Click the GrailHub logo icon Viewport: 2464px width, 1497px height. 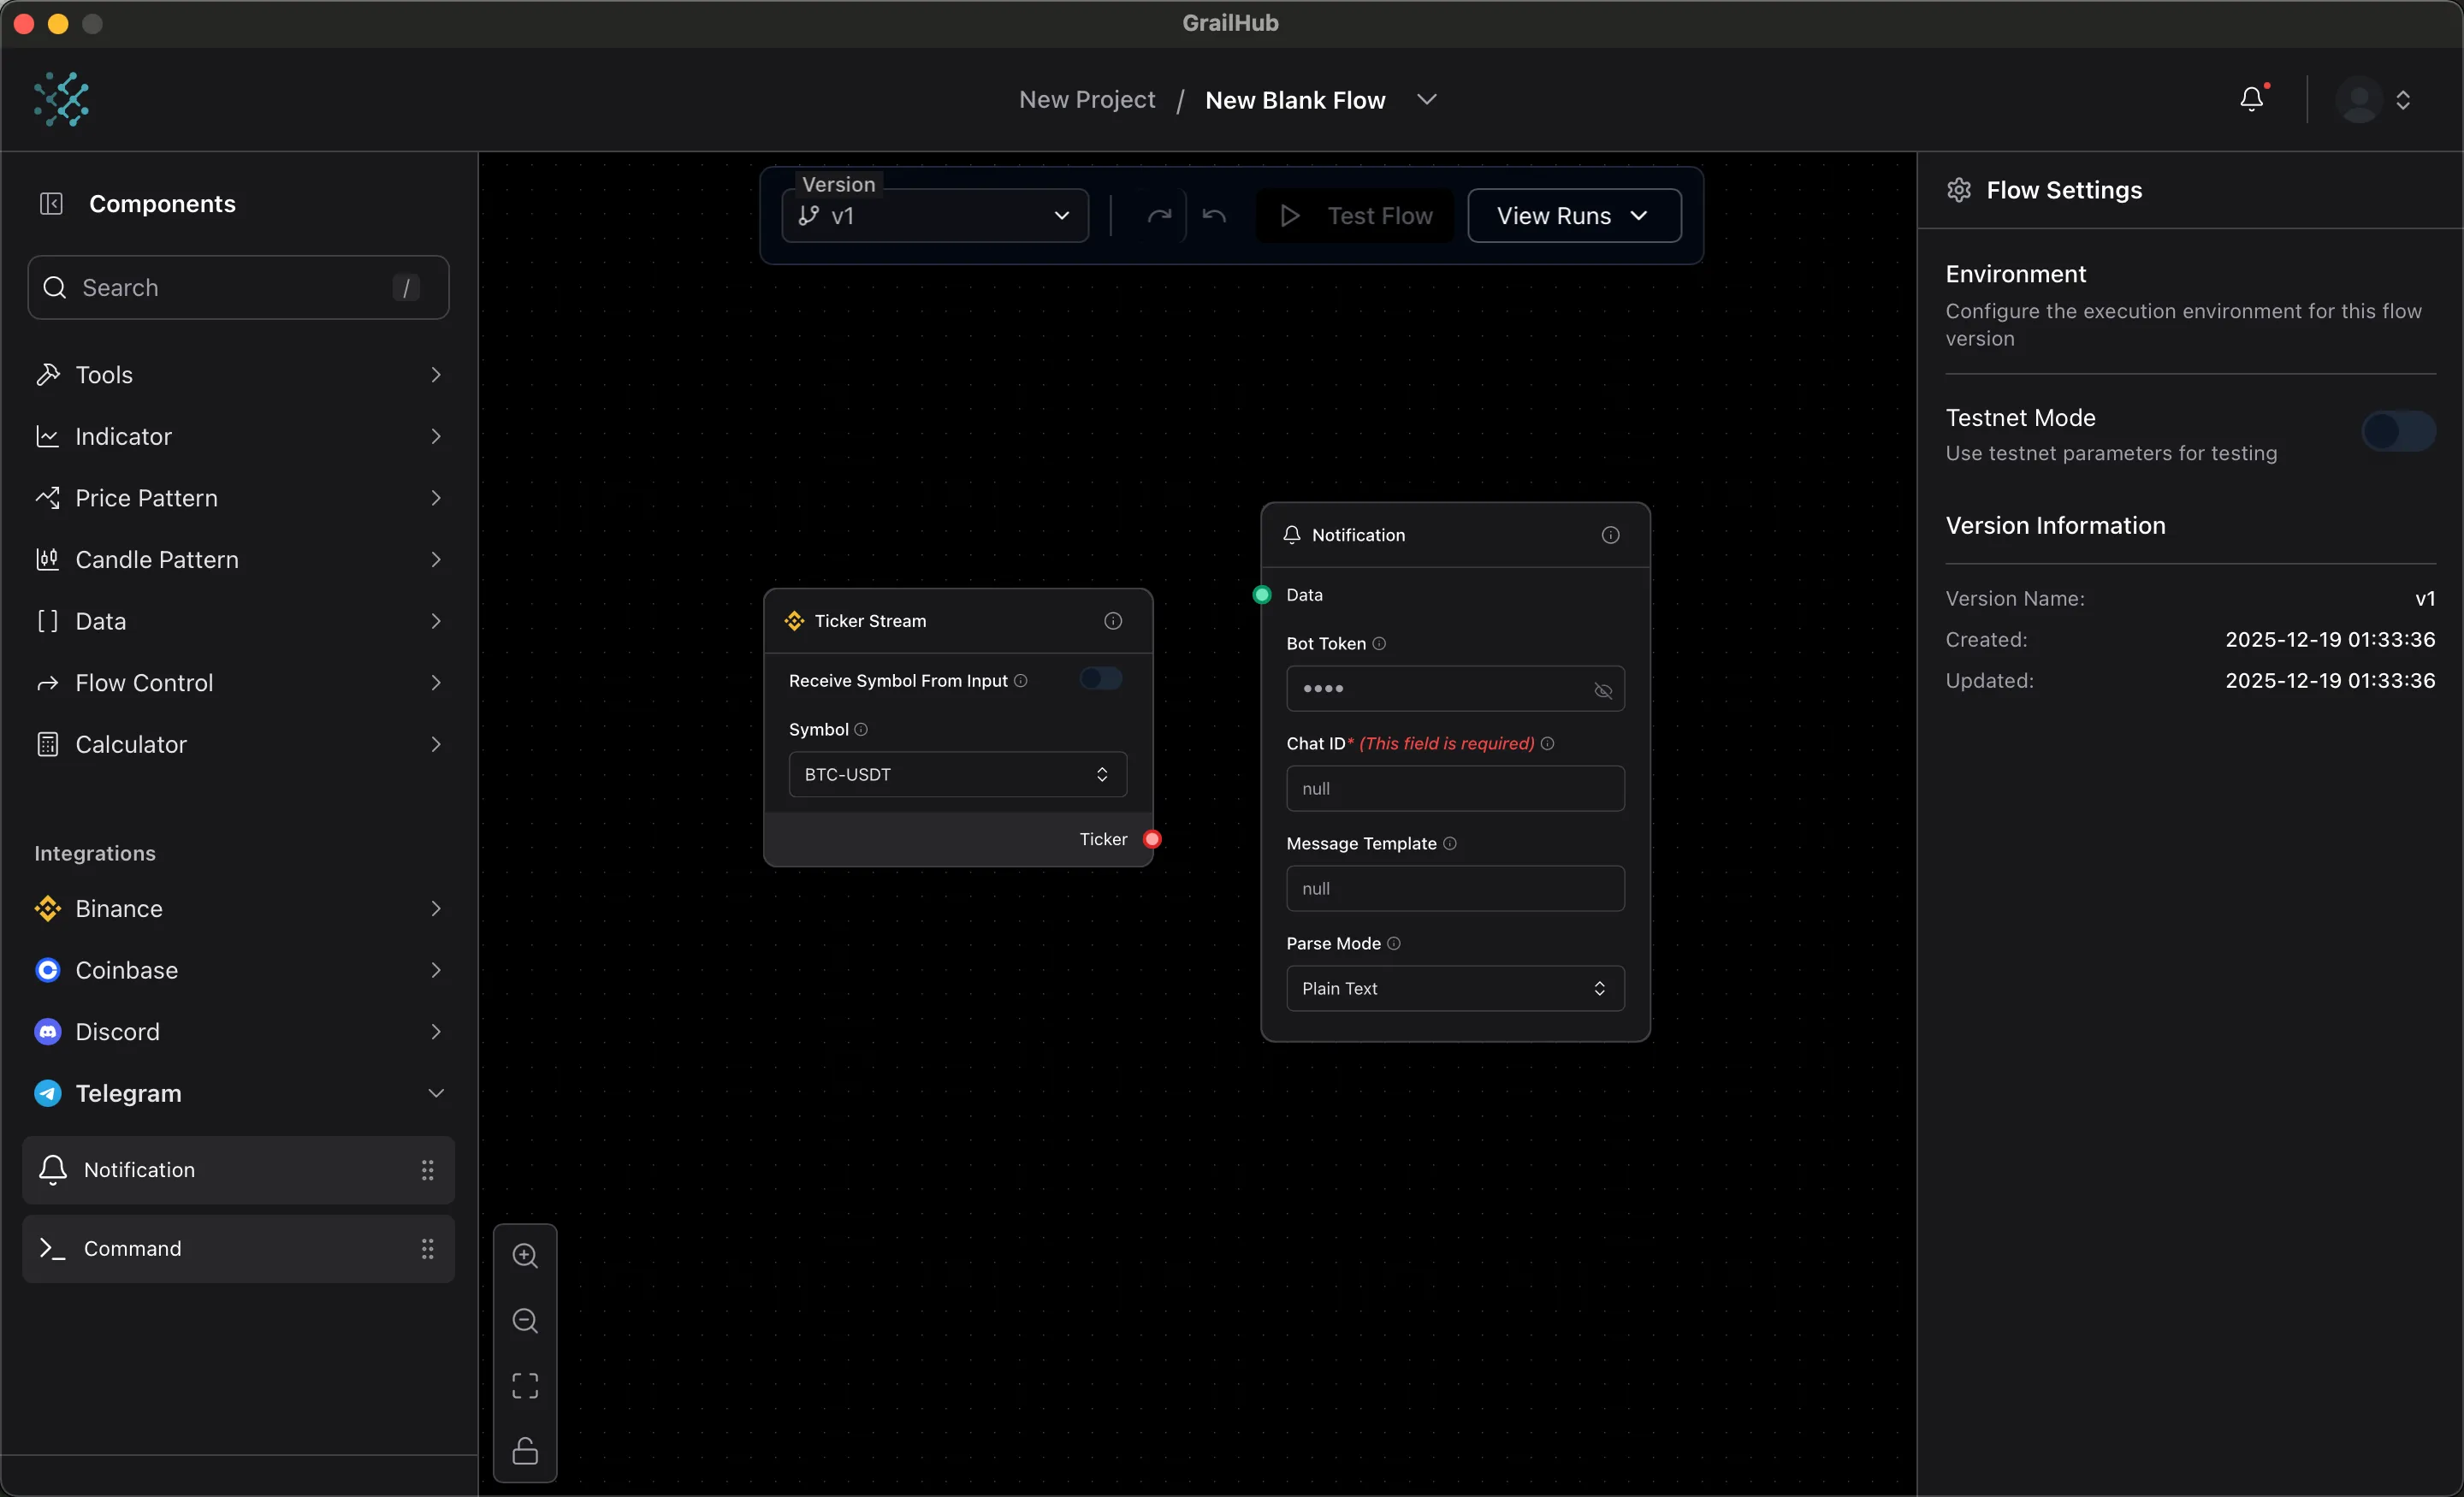pos(62,99)
